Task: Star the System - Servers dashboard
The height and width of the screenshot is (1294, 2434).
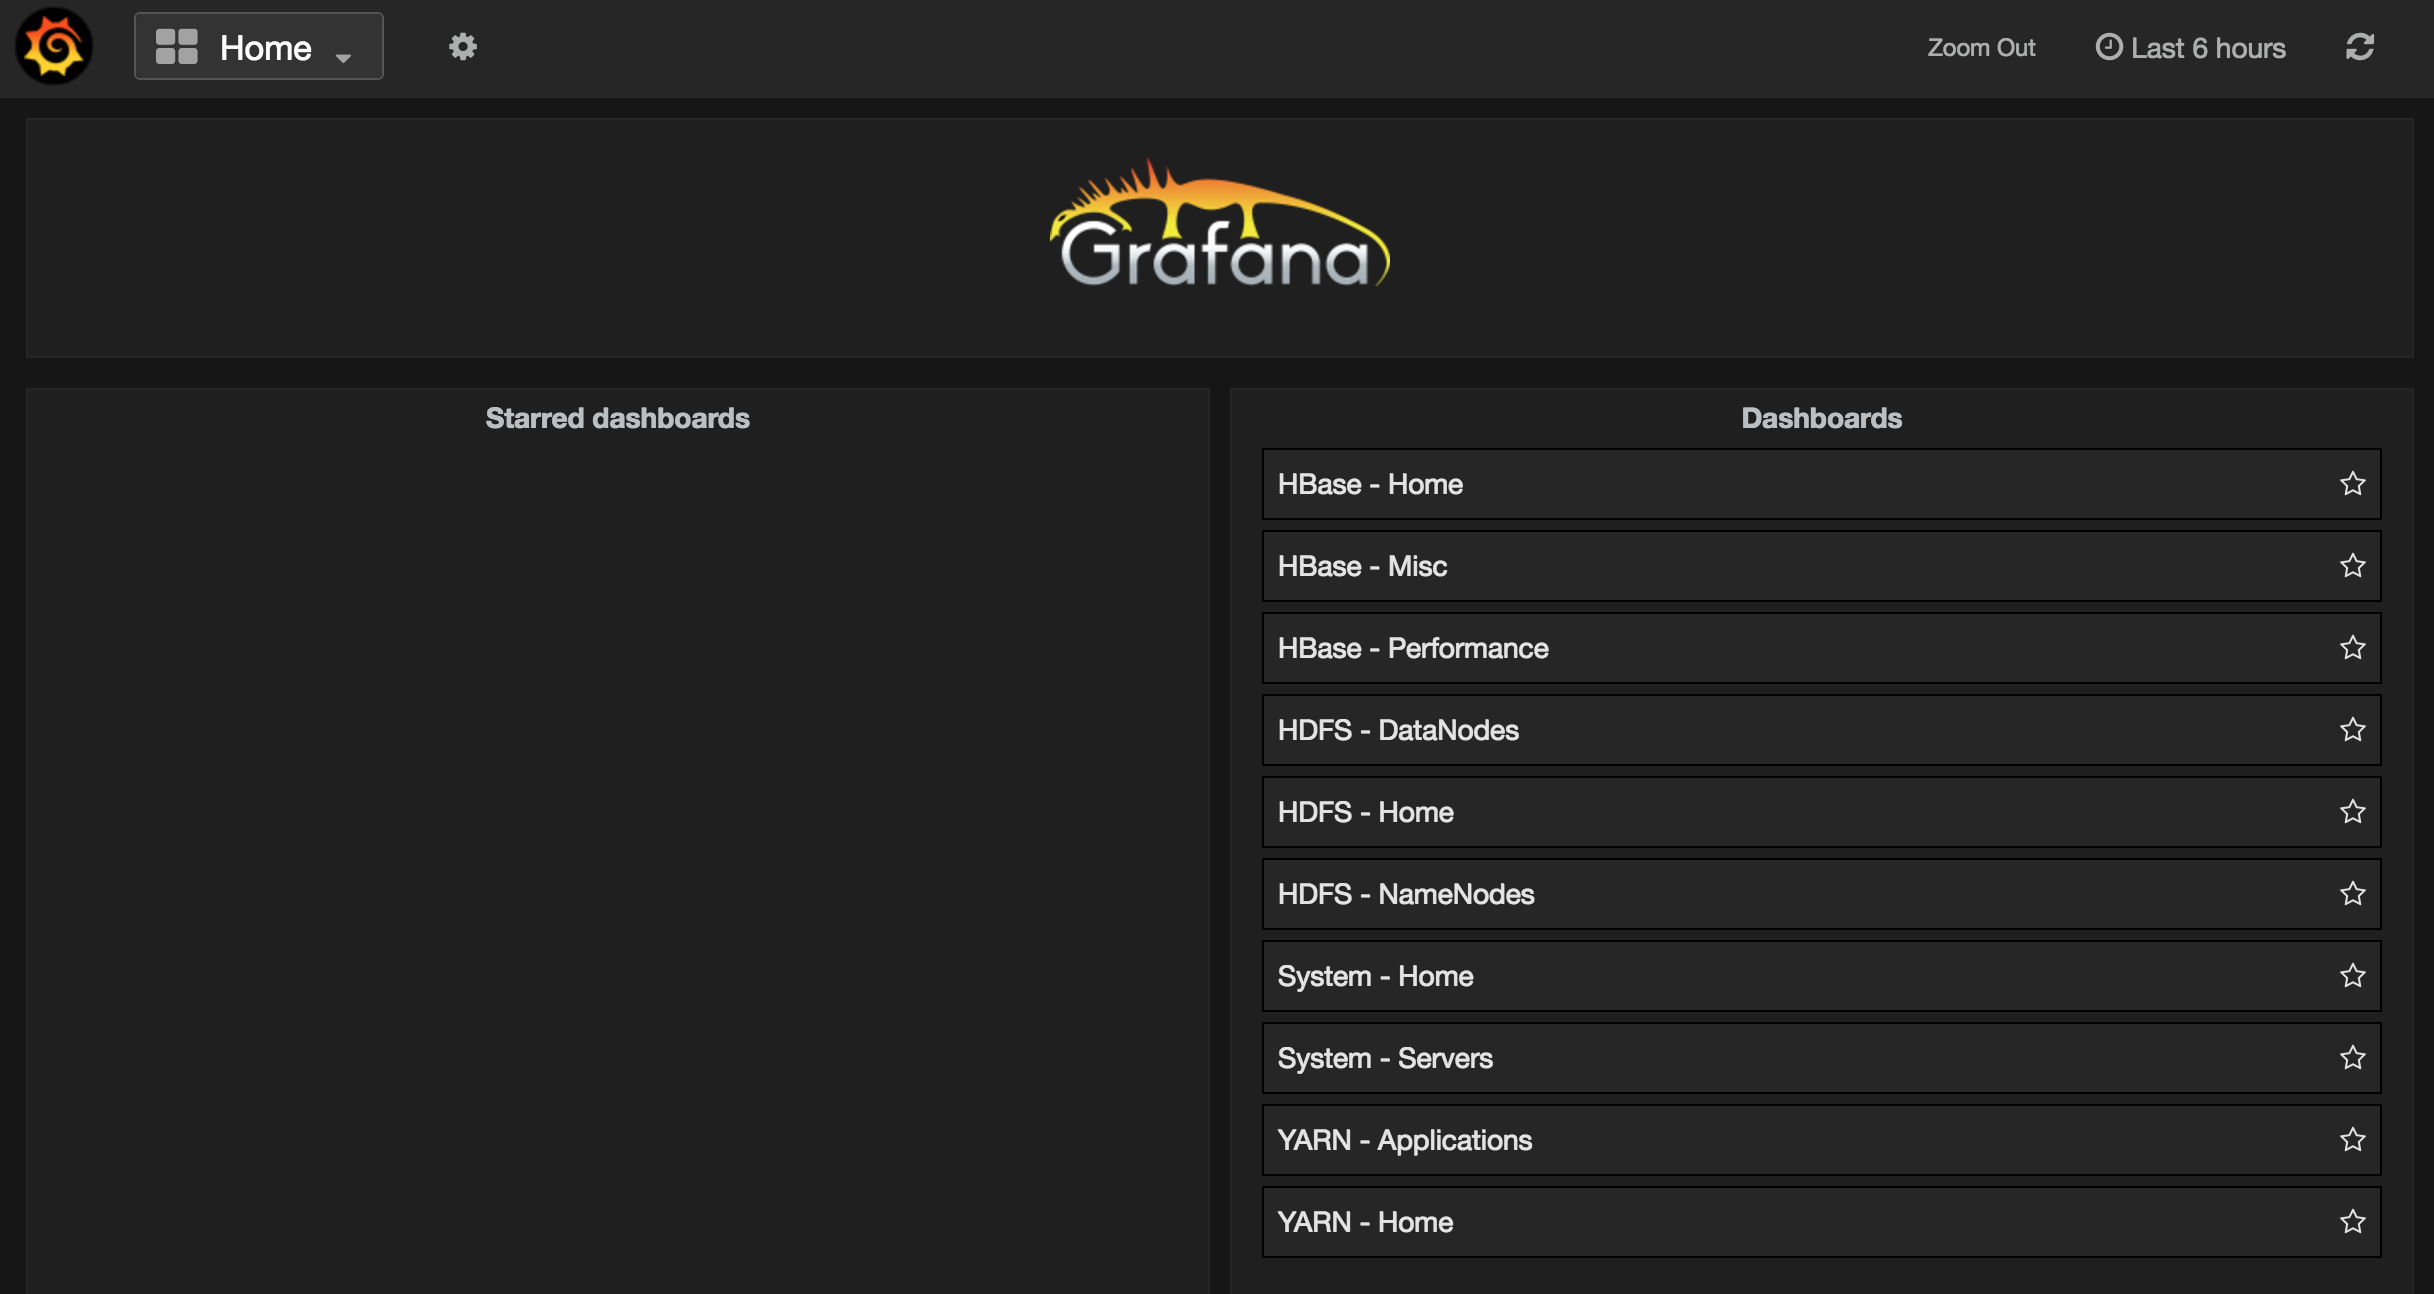Action: tap(2352, 1058)
